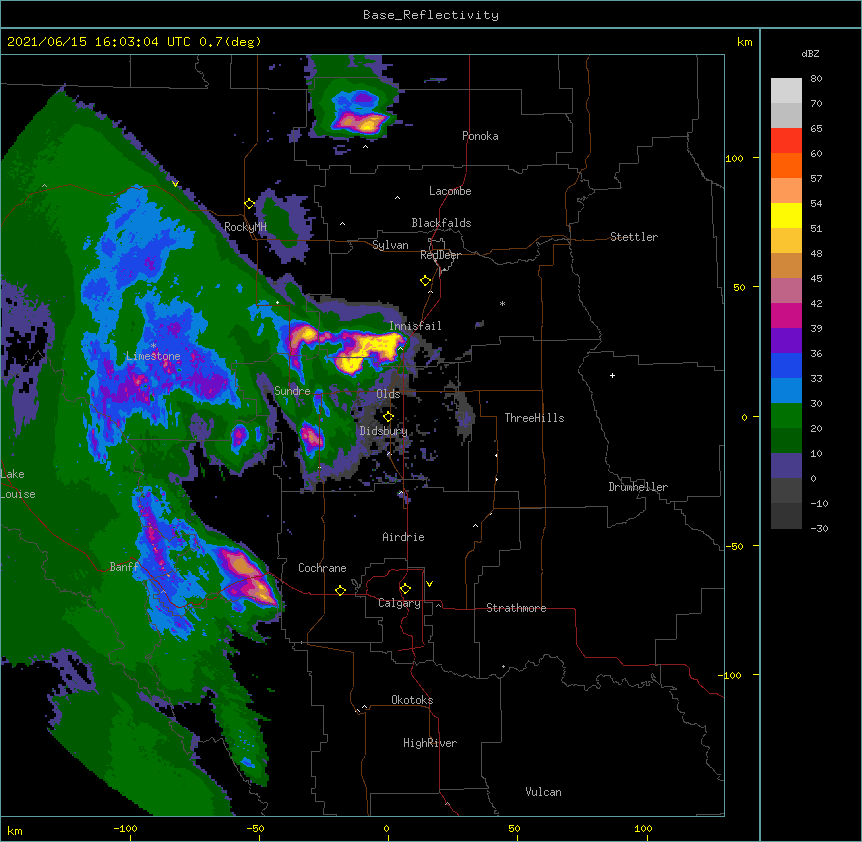Screen dimensions: 862x842
Task: Select the Okotoks label
Action: [412, 700]
